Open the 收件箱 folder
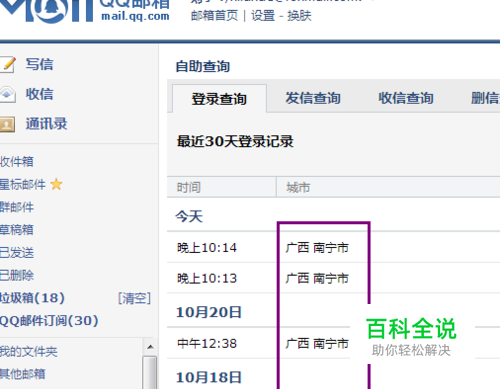The height and width of the screenshot is (389, 500). point(17,162)
